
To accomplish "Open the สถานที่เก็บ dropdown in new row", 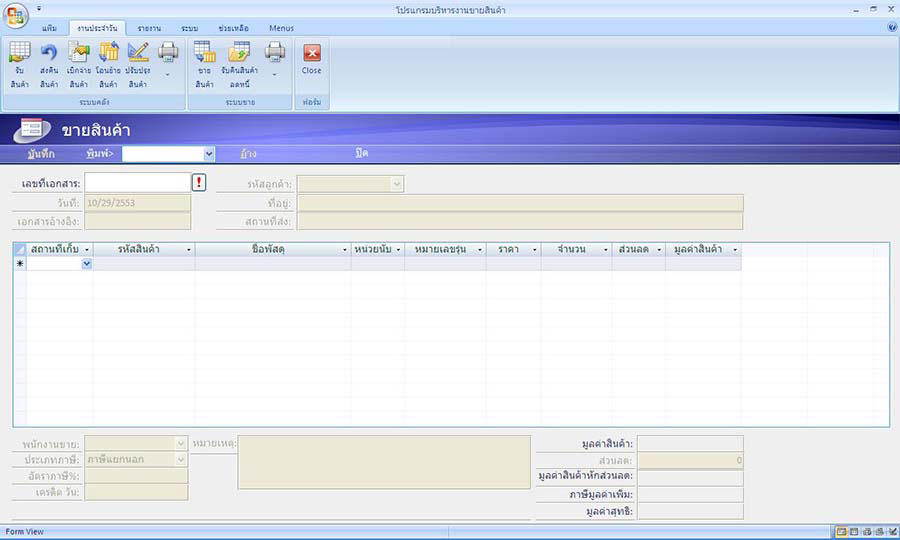I will click(86, 263).
